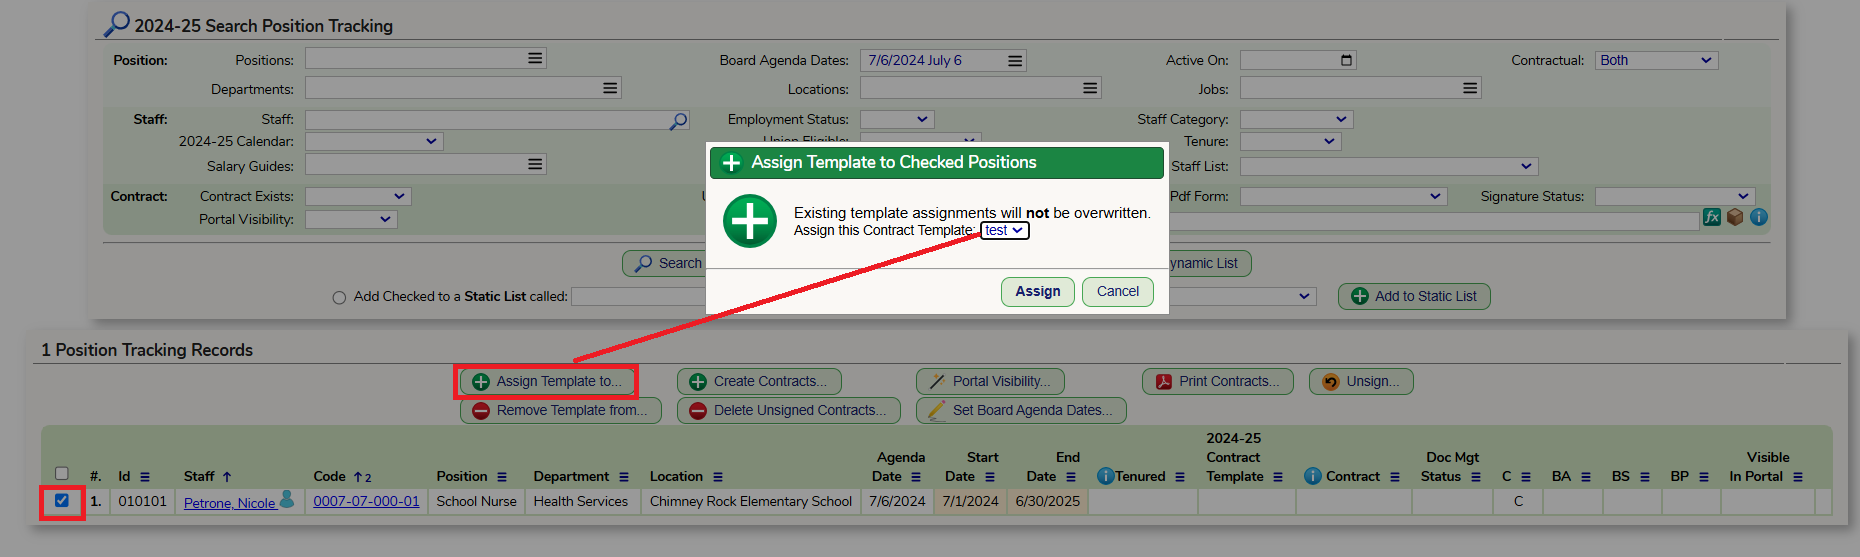The image size is (1860, 557).
Task: Click Cancel in the Assign Template dialog
Action: [1118, 291]
